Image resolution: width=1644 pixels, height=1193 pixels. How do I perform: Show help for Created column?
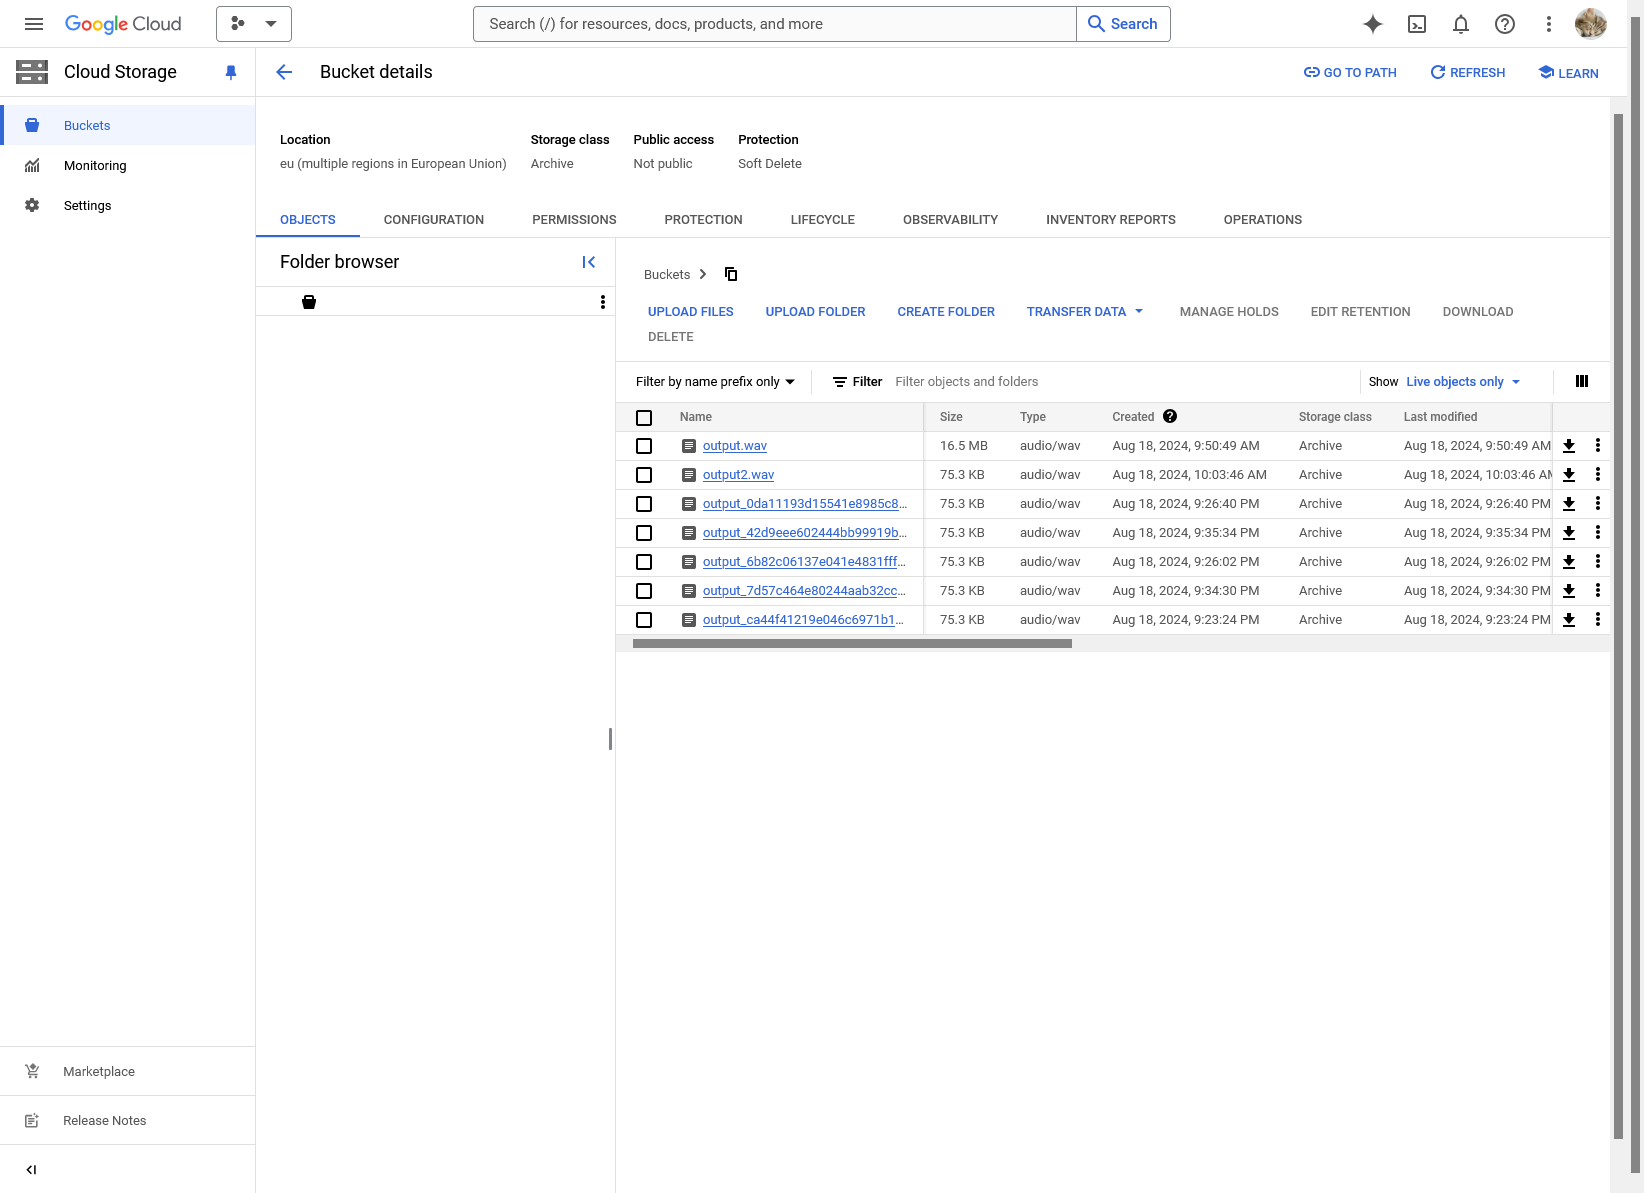[1170, 417]
